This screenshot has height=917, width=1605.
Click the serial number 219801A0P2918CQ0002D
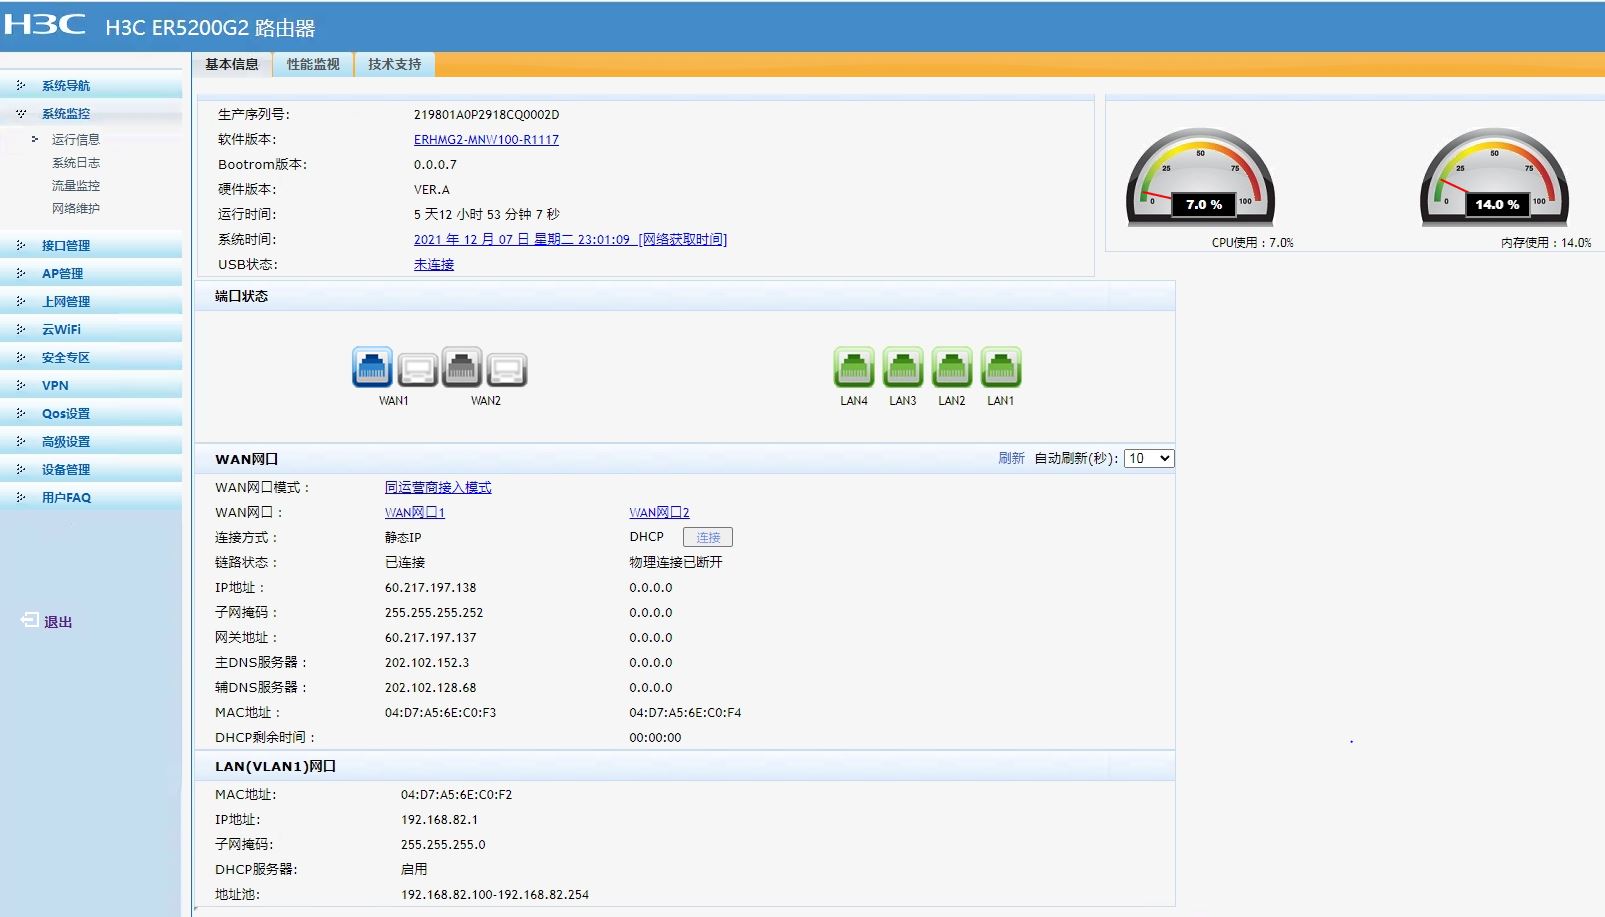tap(487, 114)
